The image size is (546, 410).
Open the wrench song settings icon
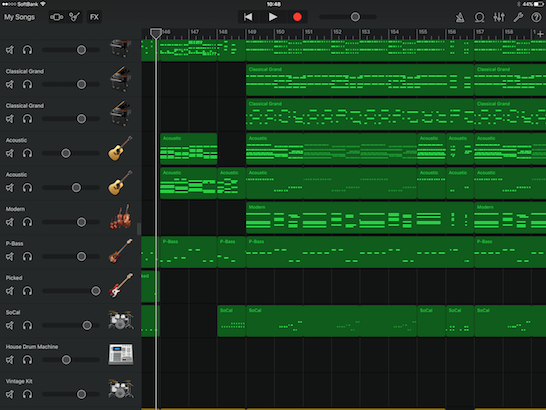(518, 17)
